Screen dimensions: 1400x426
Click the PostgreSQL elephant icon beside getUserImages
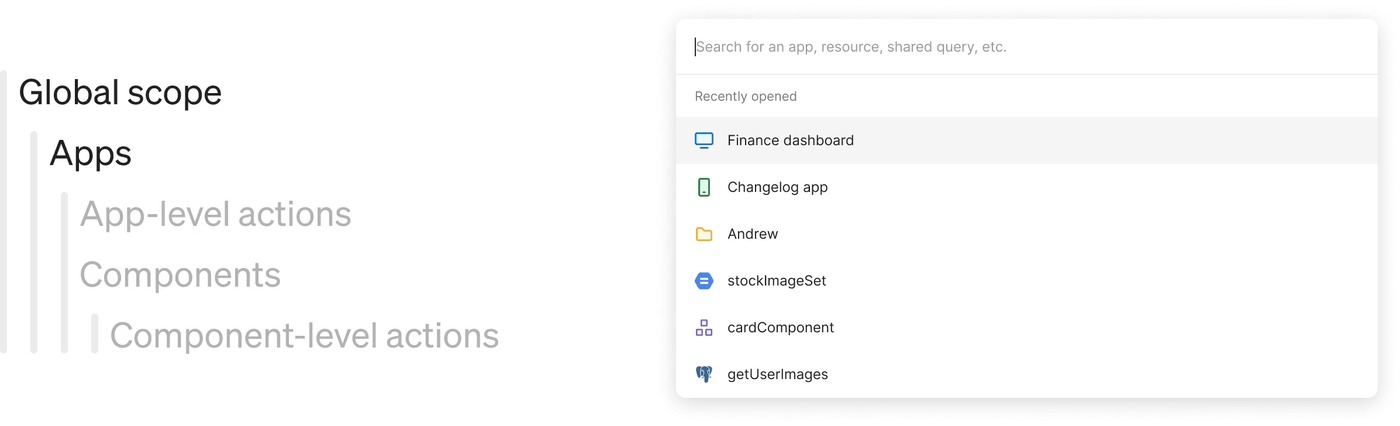[704, 374]
